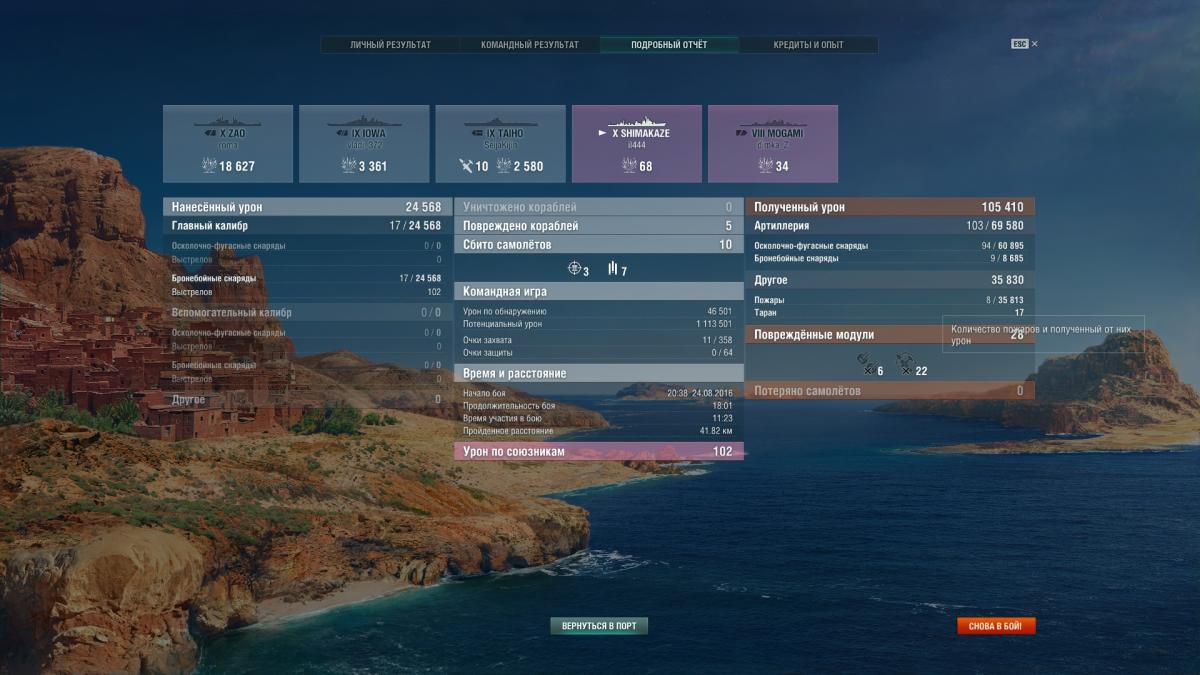Click the Урон по союзникам row

(599, 452)
